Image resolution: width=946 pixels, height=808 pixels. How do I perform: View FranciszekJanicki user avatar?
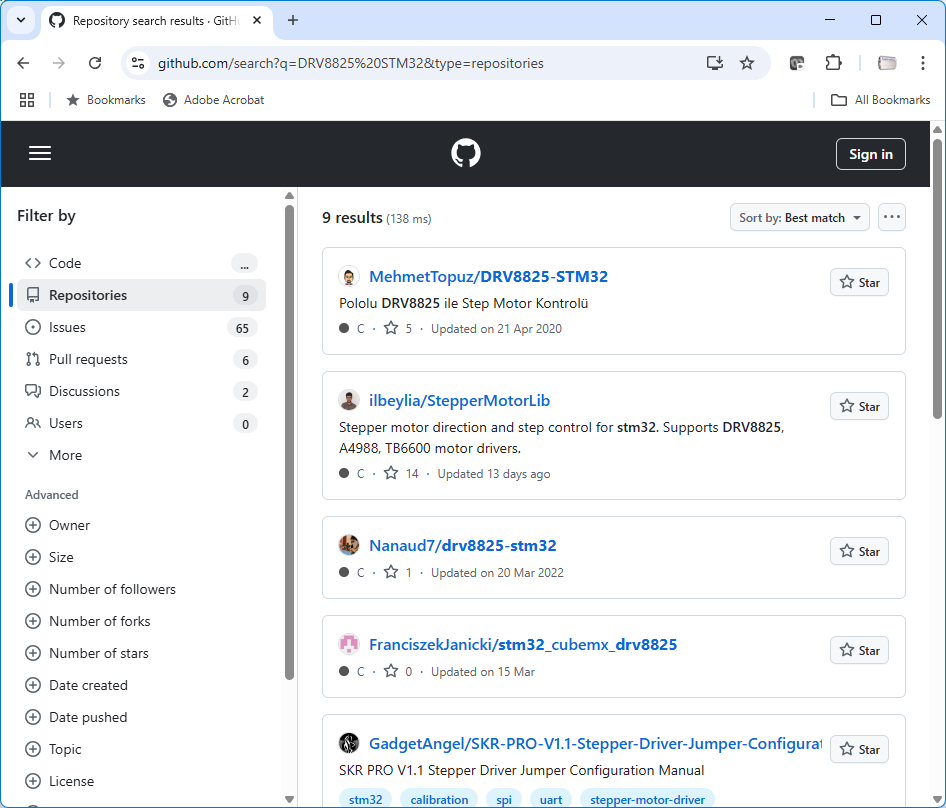pos(349,644)
